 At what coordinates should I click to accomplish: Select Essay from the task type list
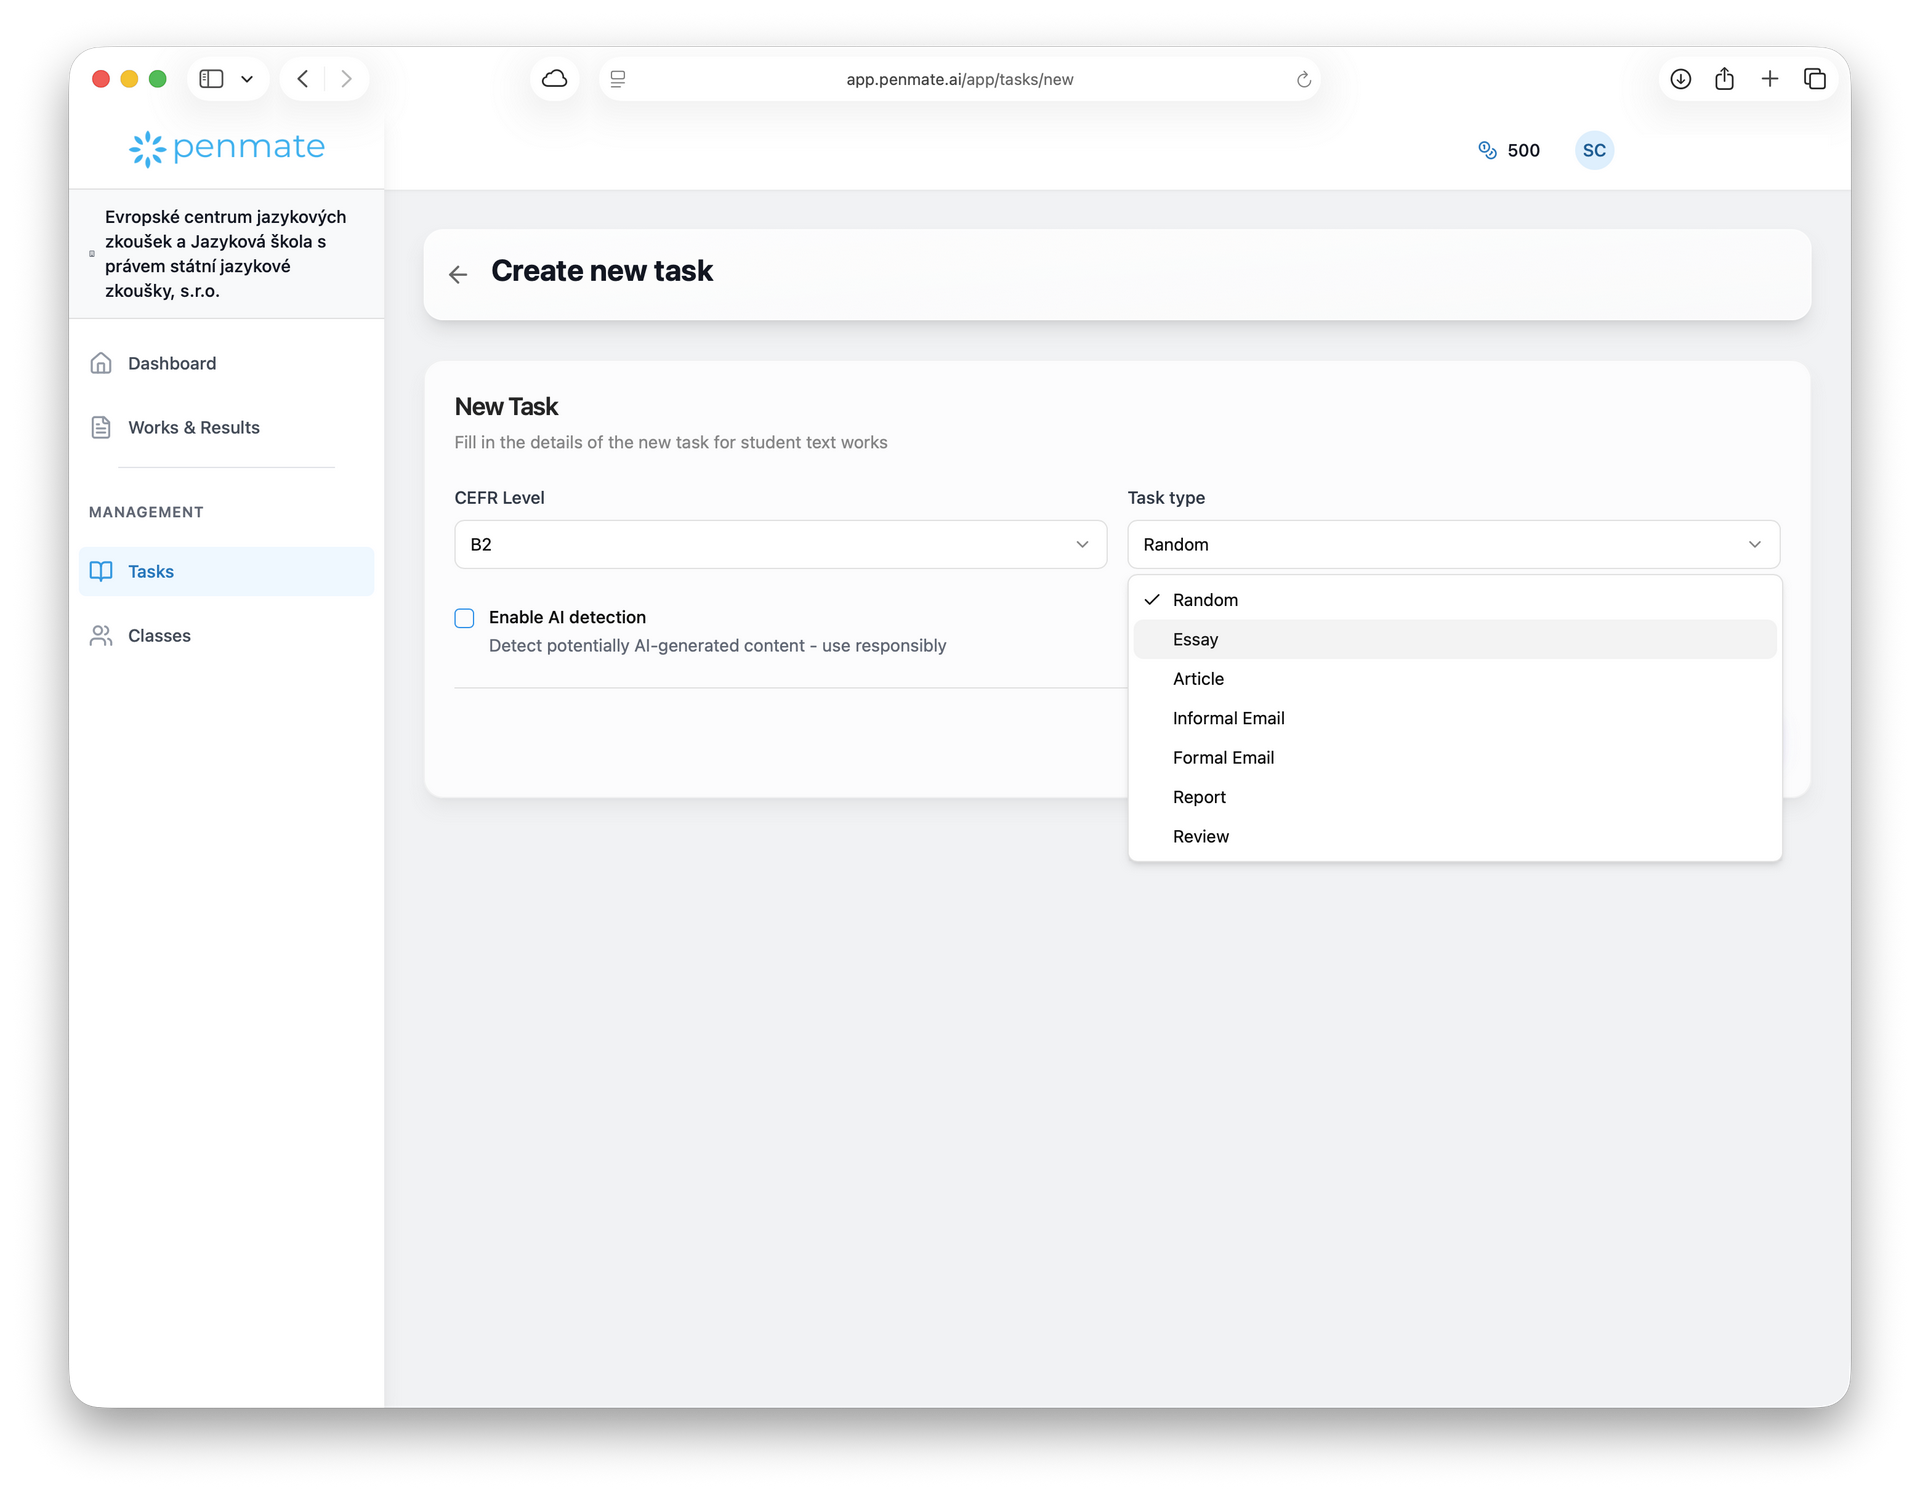[1195, 639]
